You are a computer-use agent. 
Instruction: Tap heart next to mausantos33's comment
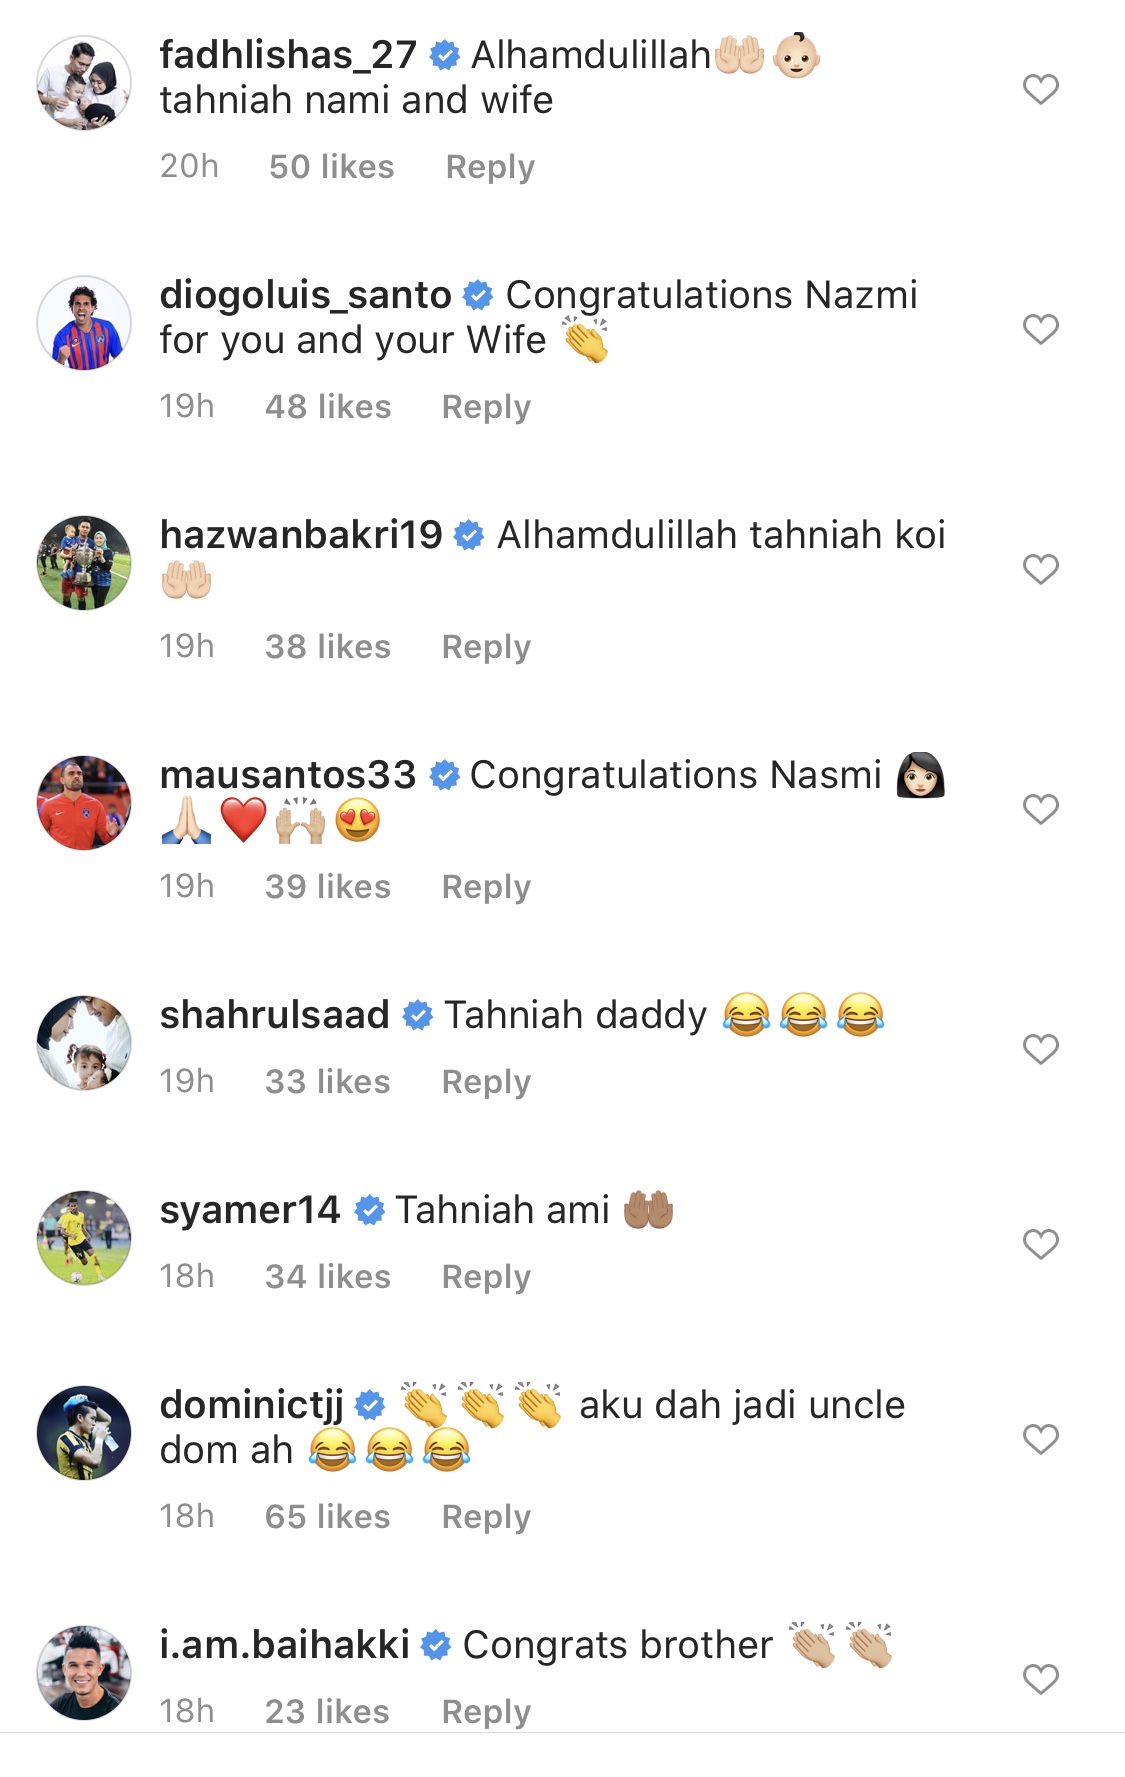[x=1040, y=809]
